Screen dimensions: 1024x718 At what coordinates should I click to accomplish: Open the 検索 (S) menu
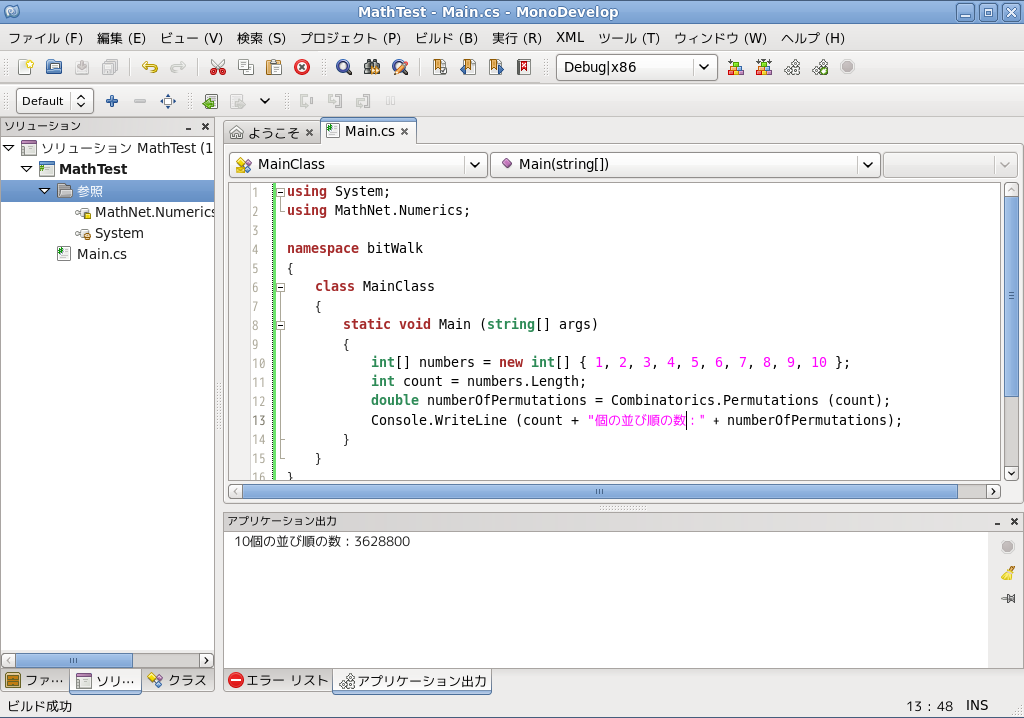tap(261, 38)
